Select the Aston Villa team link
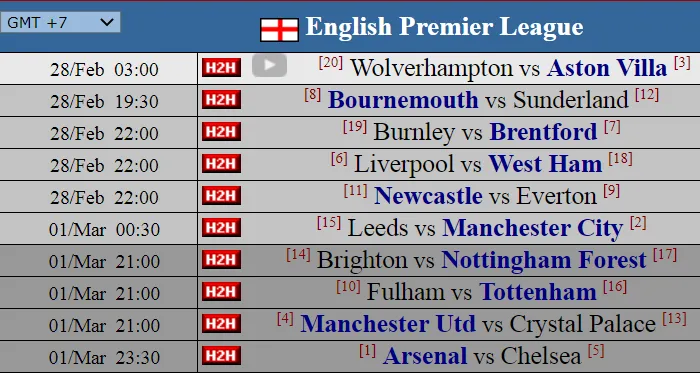 tap(607, 68)
